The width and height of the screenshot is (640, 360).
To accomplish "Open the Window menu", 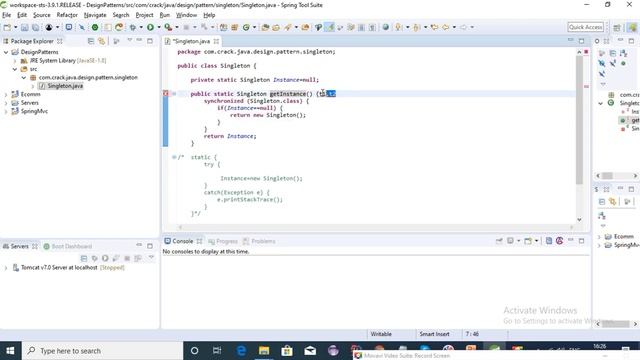I will pos(186,15).
